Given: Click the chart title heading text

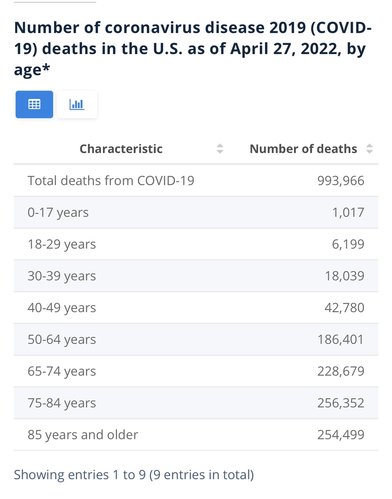Looking at the screenshot, I should click(x=193, y=49).
